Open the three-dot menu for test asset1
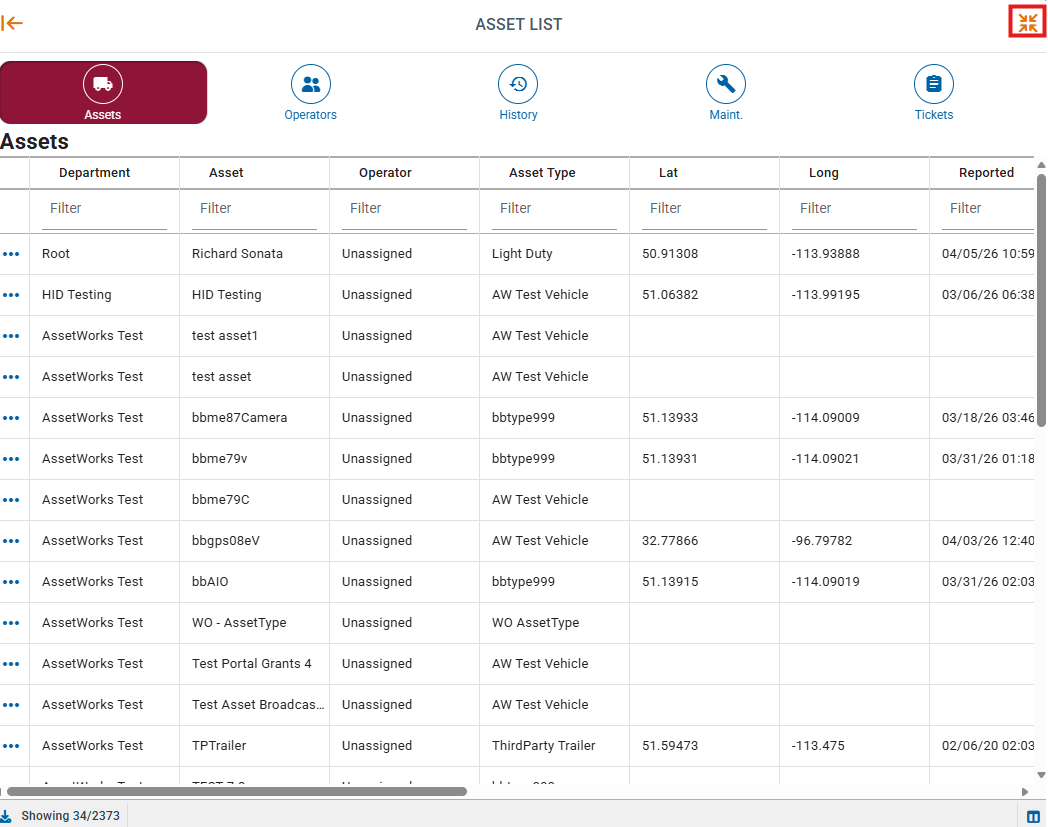The height and width of the screenshot is (827, 1048). tap(11, 336)
